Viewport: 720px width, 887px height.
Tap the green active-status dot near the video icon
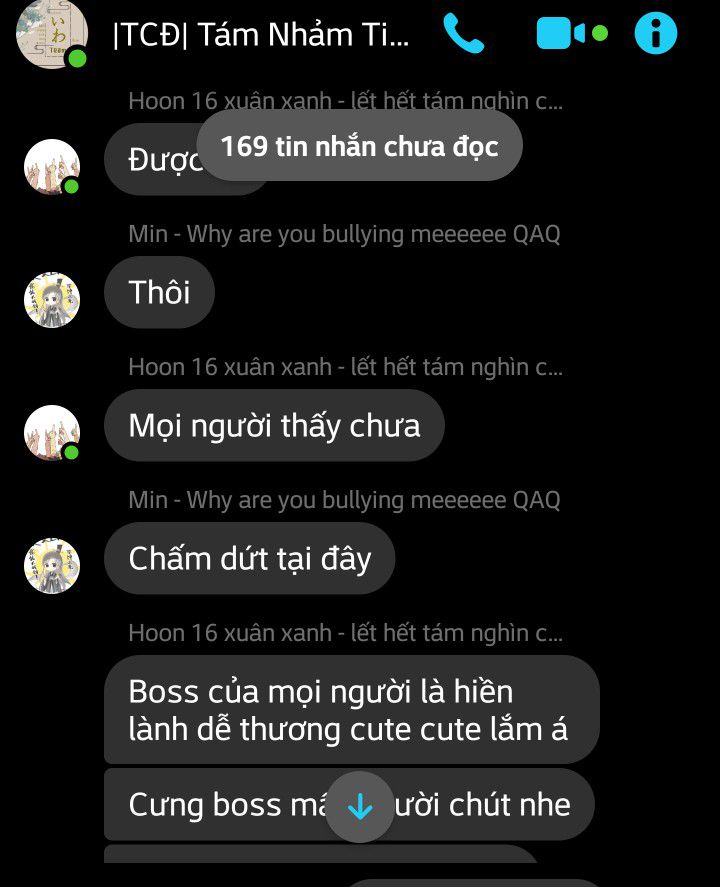600,33
